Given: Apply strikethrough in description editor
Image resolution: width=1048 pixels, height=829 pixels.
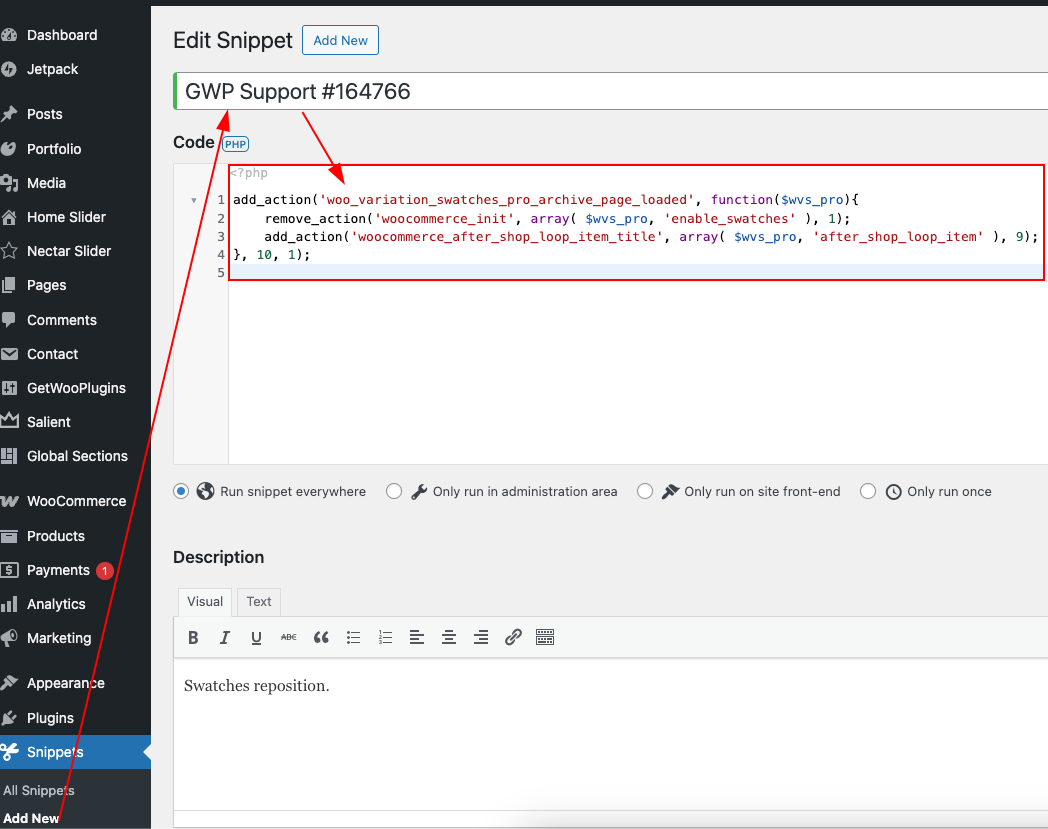Looking at the screenshot, I should (x=289, y=638).
